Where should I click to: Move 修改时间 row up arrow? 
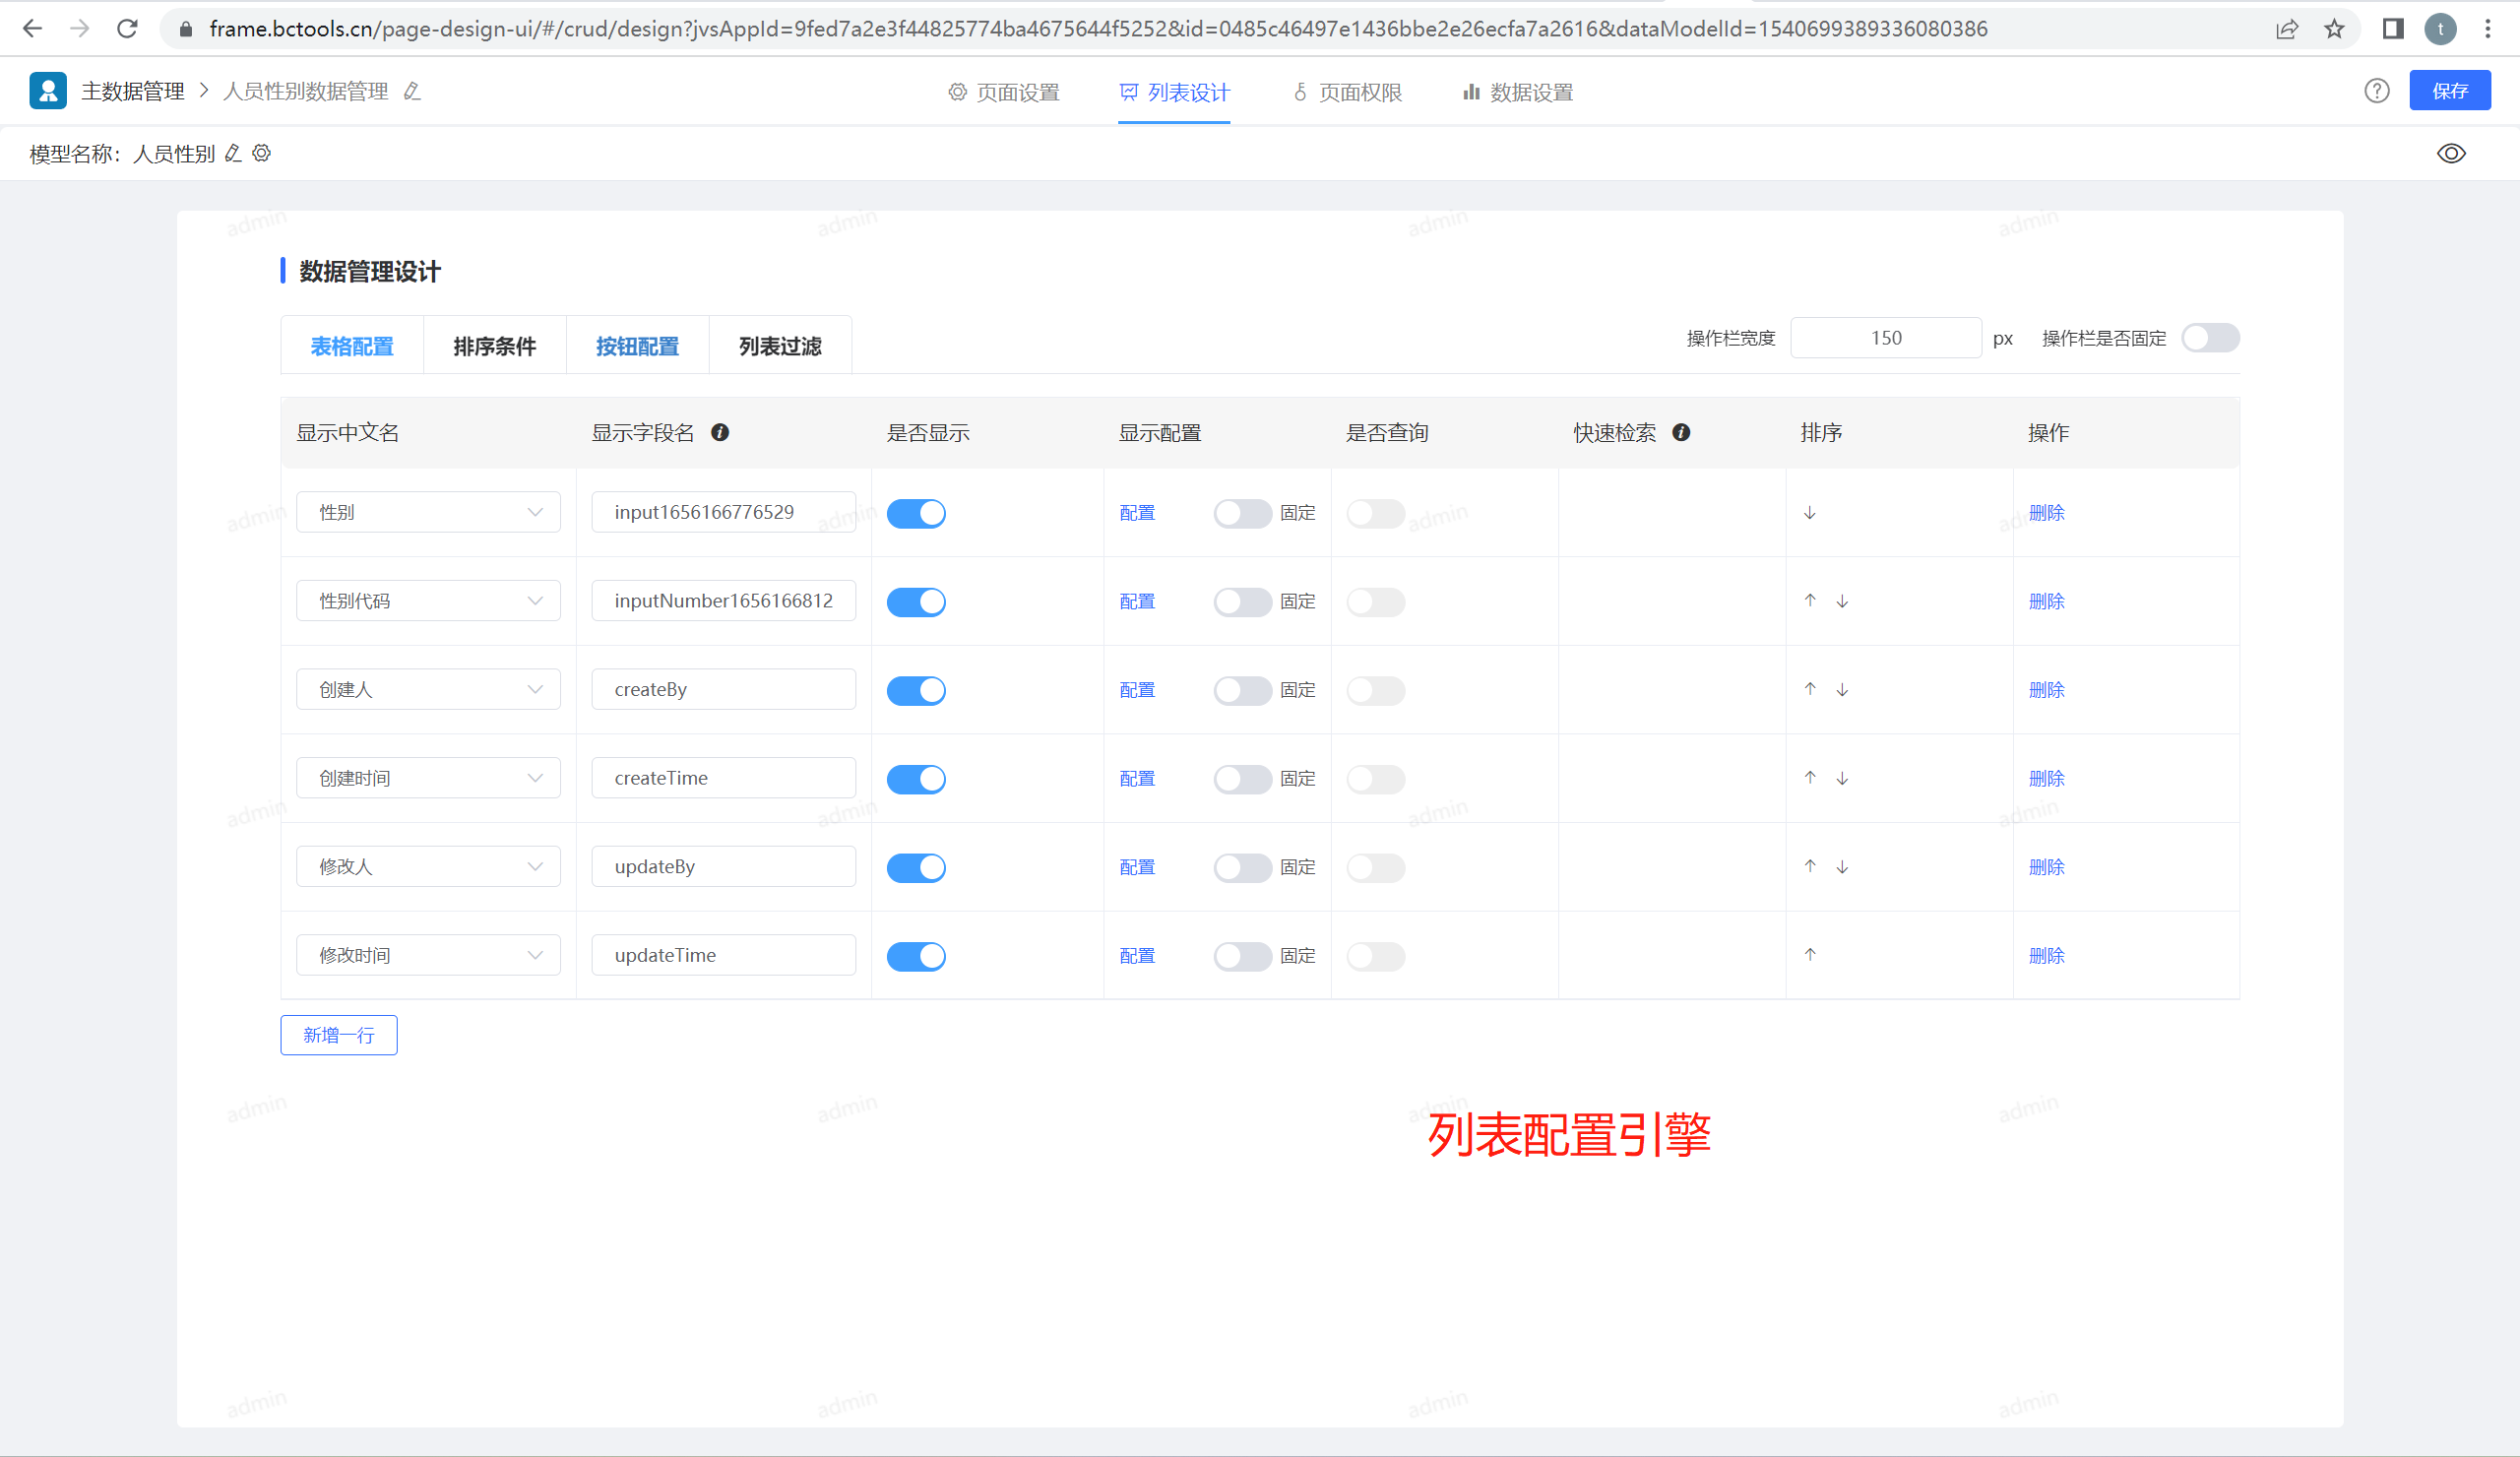[x=1810, y=954]
